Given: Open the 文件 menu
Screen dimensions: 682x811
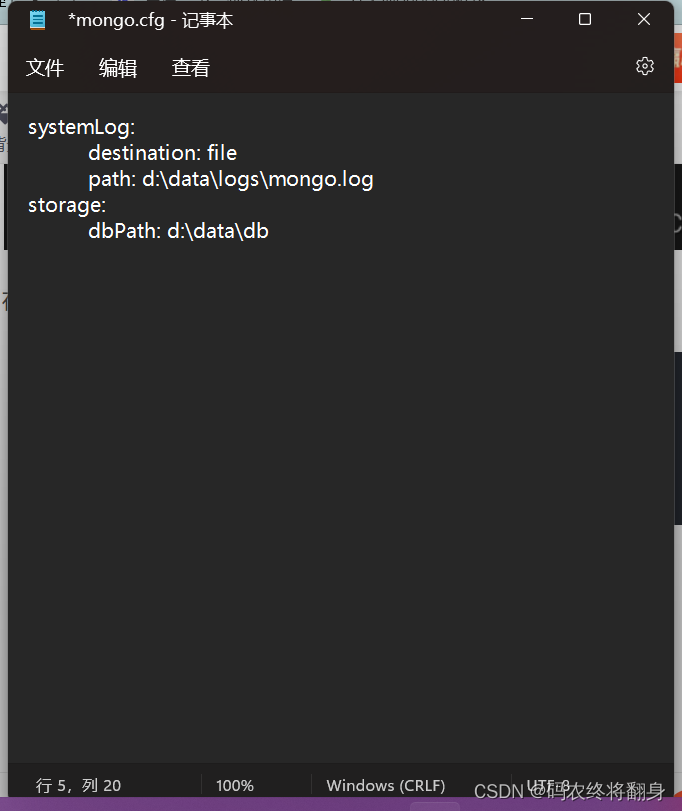Looking at the screenshot, I should (45, 68).
